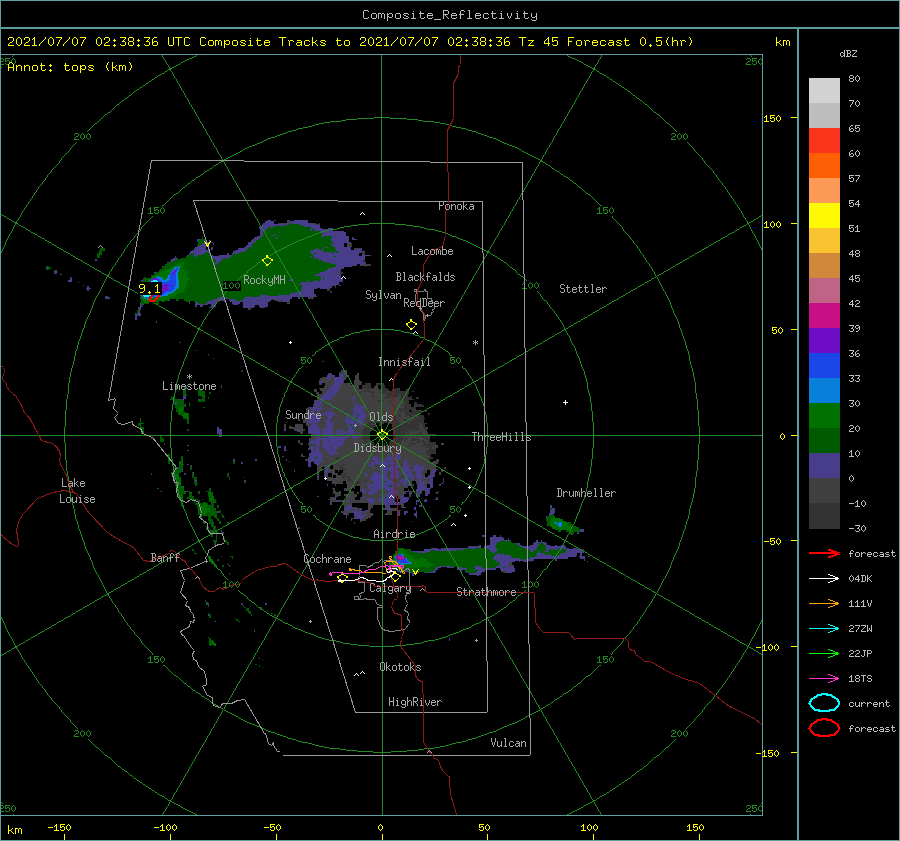
Task: Click the Lake Louise label
Action: [x=77, y=491]
